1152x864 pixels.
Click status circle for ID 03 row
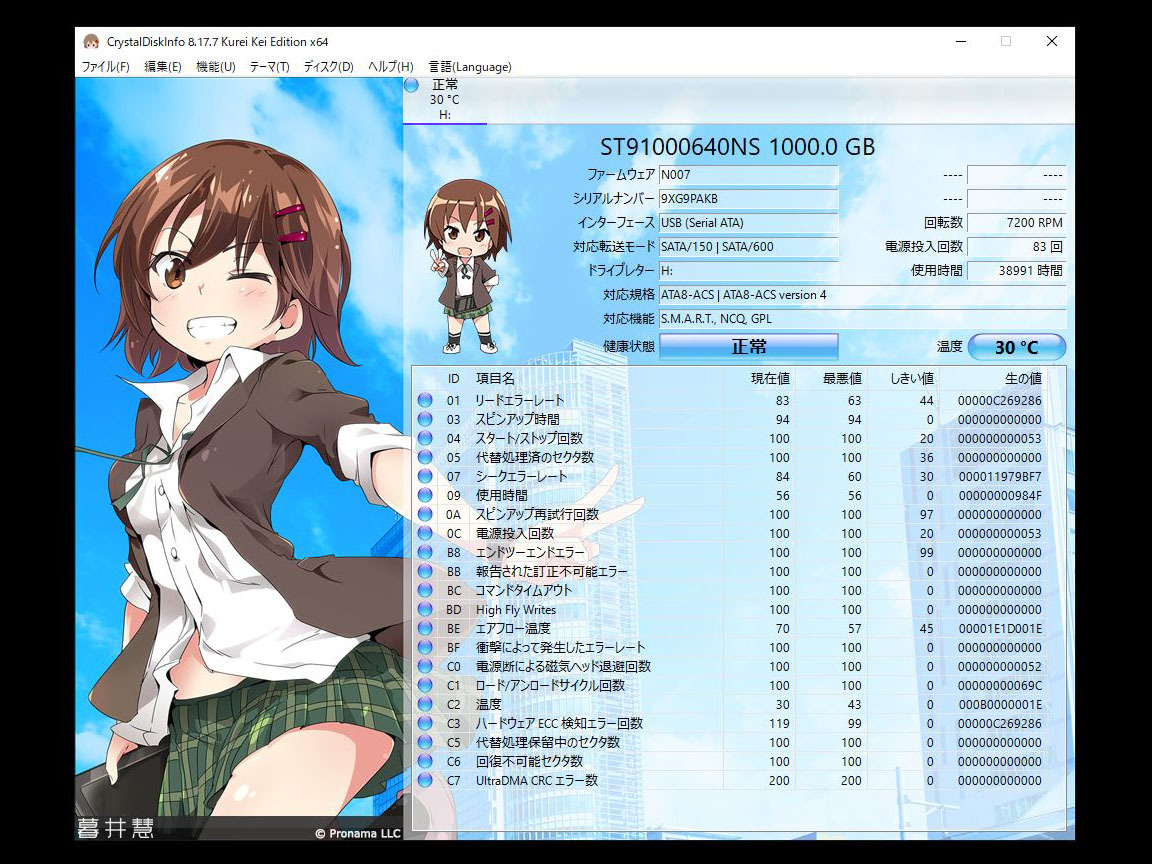coord(425,420)
